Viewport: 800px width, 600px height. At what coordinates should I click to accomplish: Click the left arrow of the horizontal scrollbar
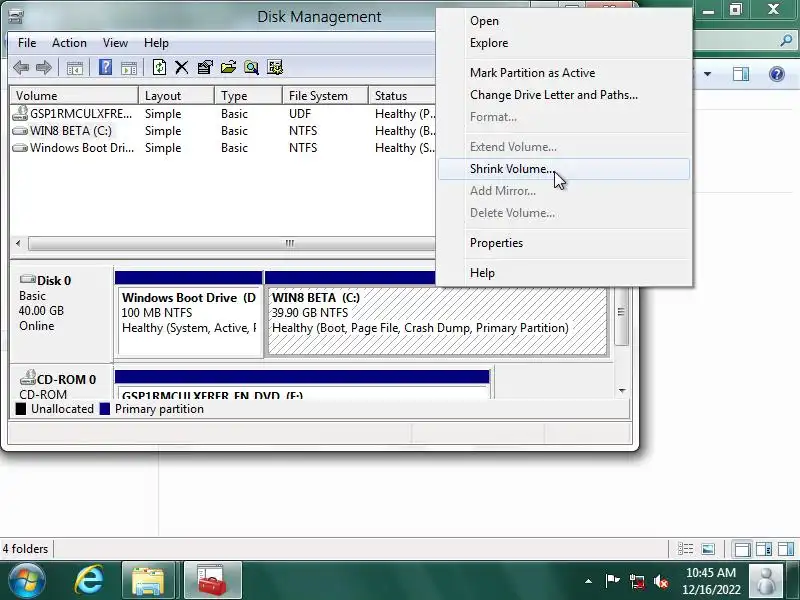pos(18,243)
